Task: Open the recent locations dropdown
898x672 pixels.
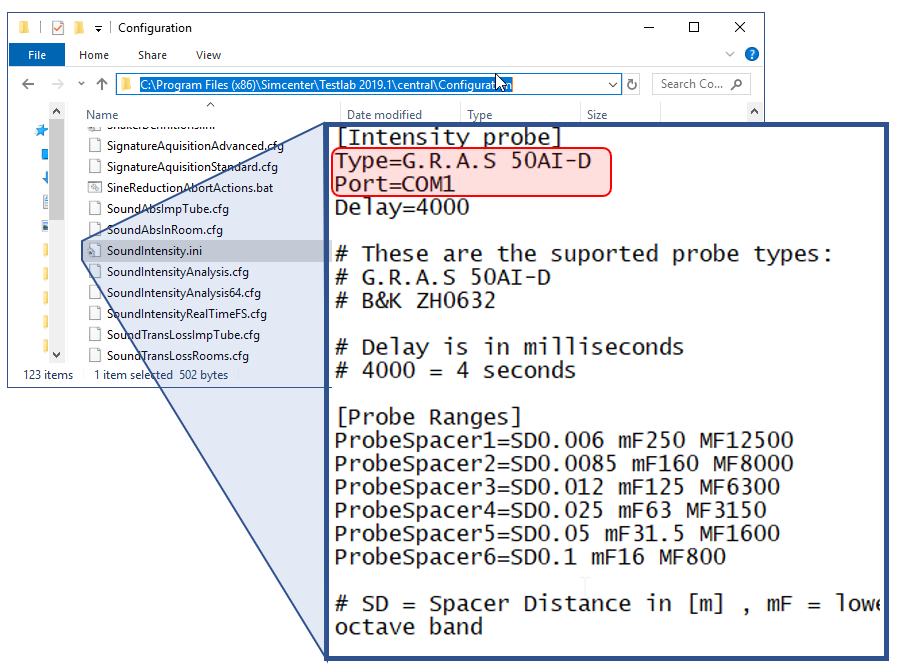Action: tap(81, 84)
